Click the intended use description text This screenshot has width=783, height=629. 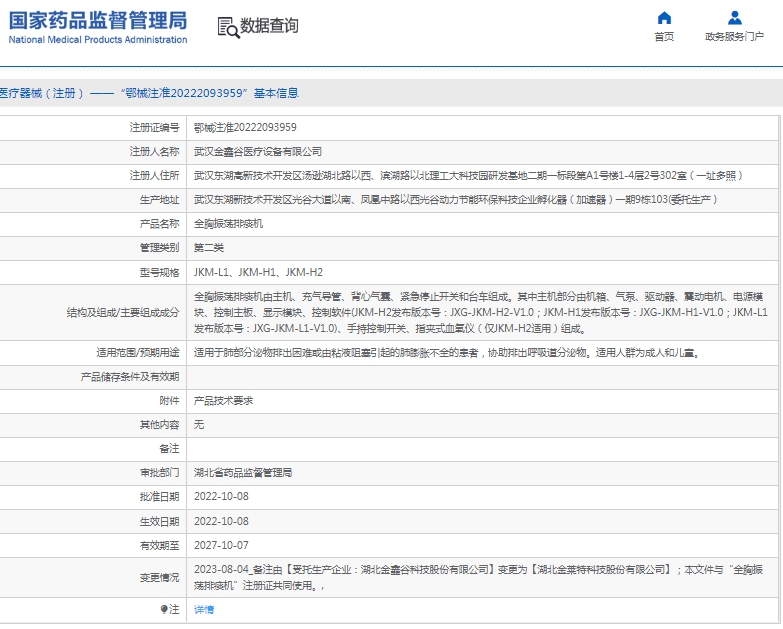447,353
